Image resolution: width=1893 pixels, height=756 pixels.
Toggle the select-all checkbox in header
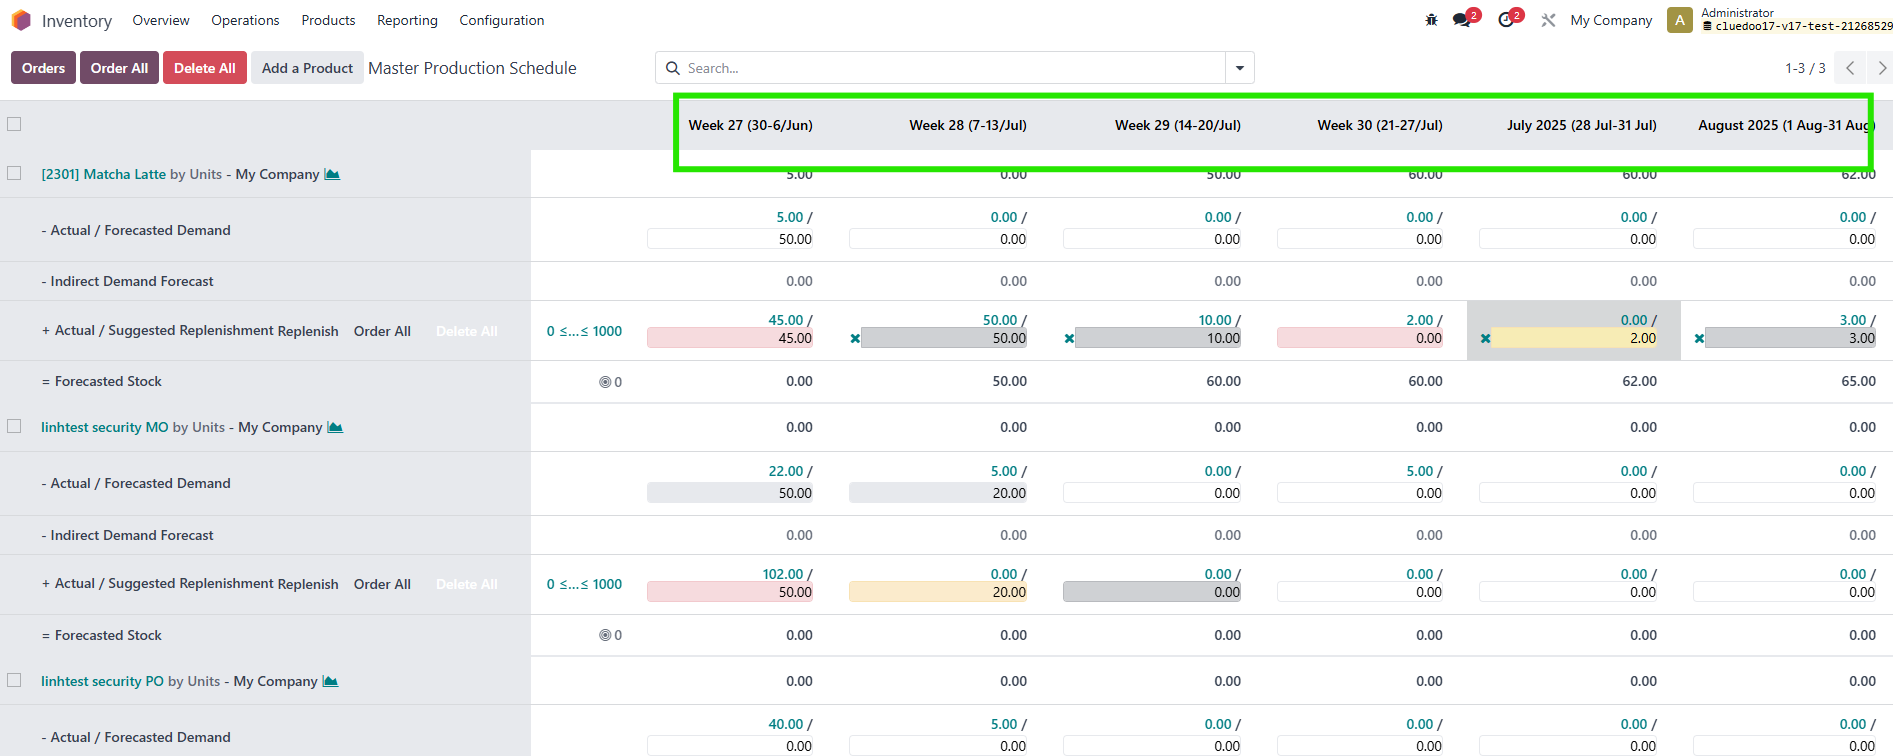coord(14,124)
